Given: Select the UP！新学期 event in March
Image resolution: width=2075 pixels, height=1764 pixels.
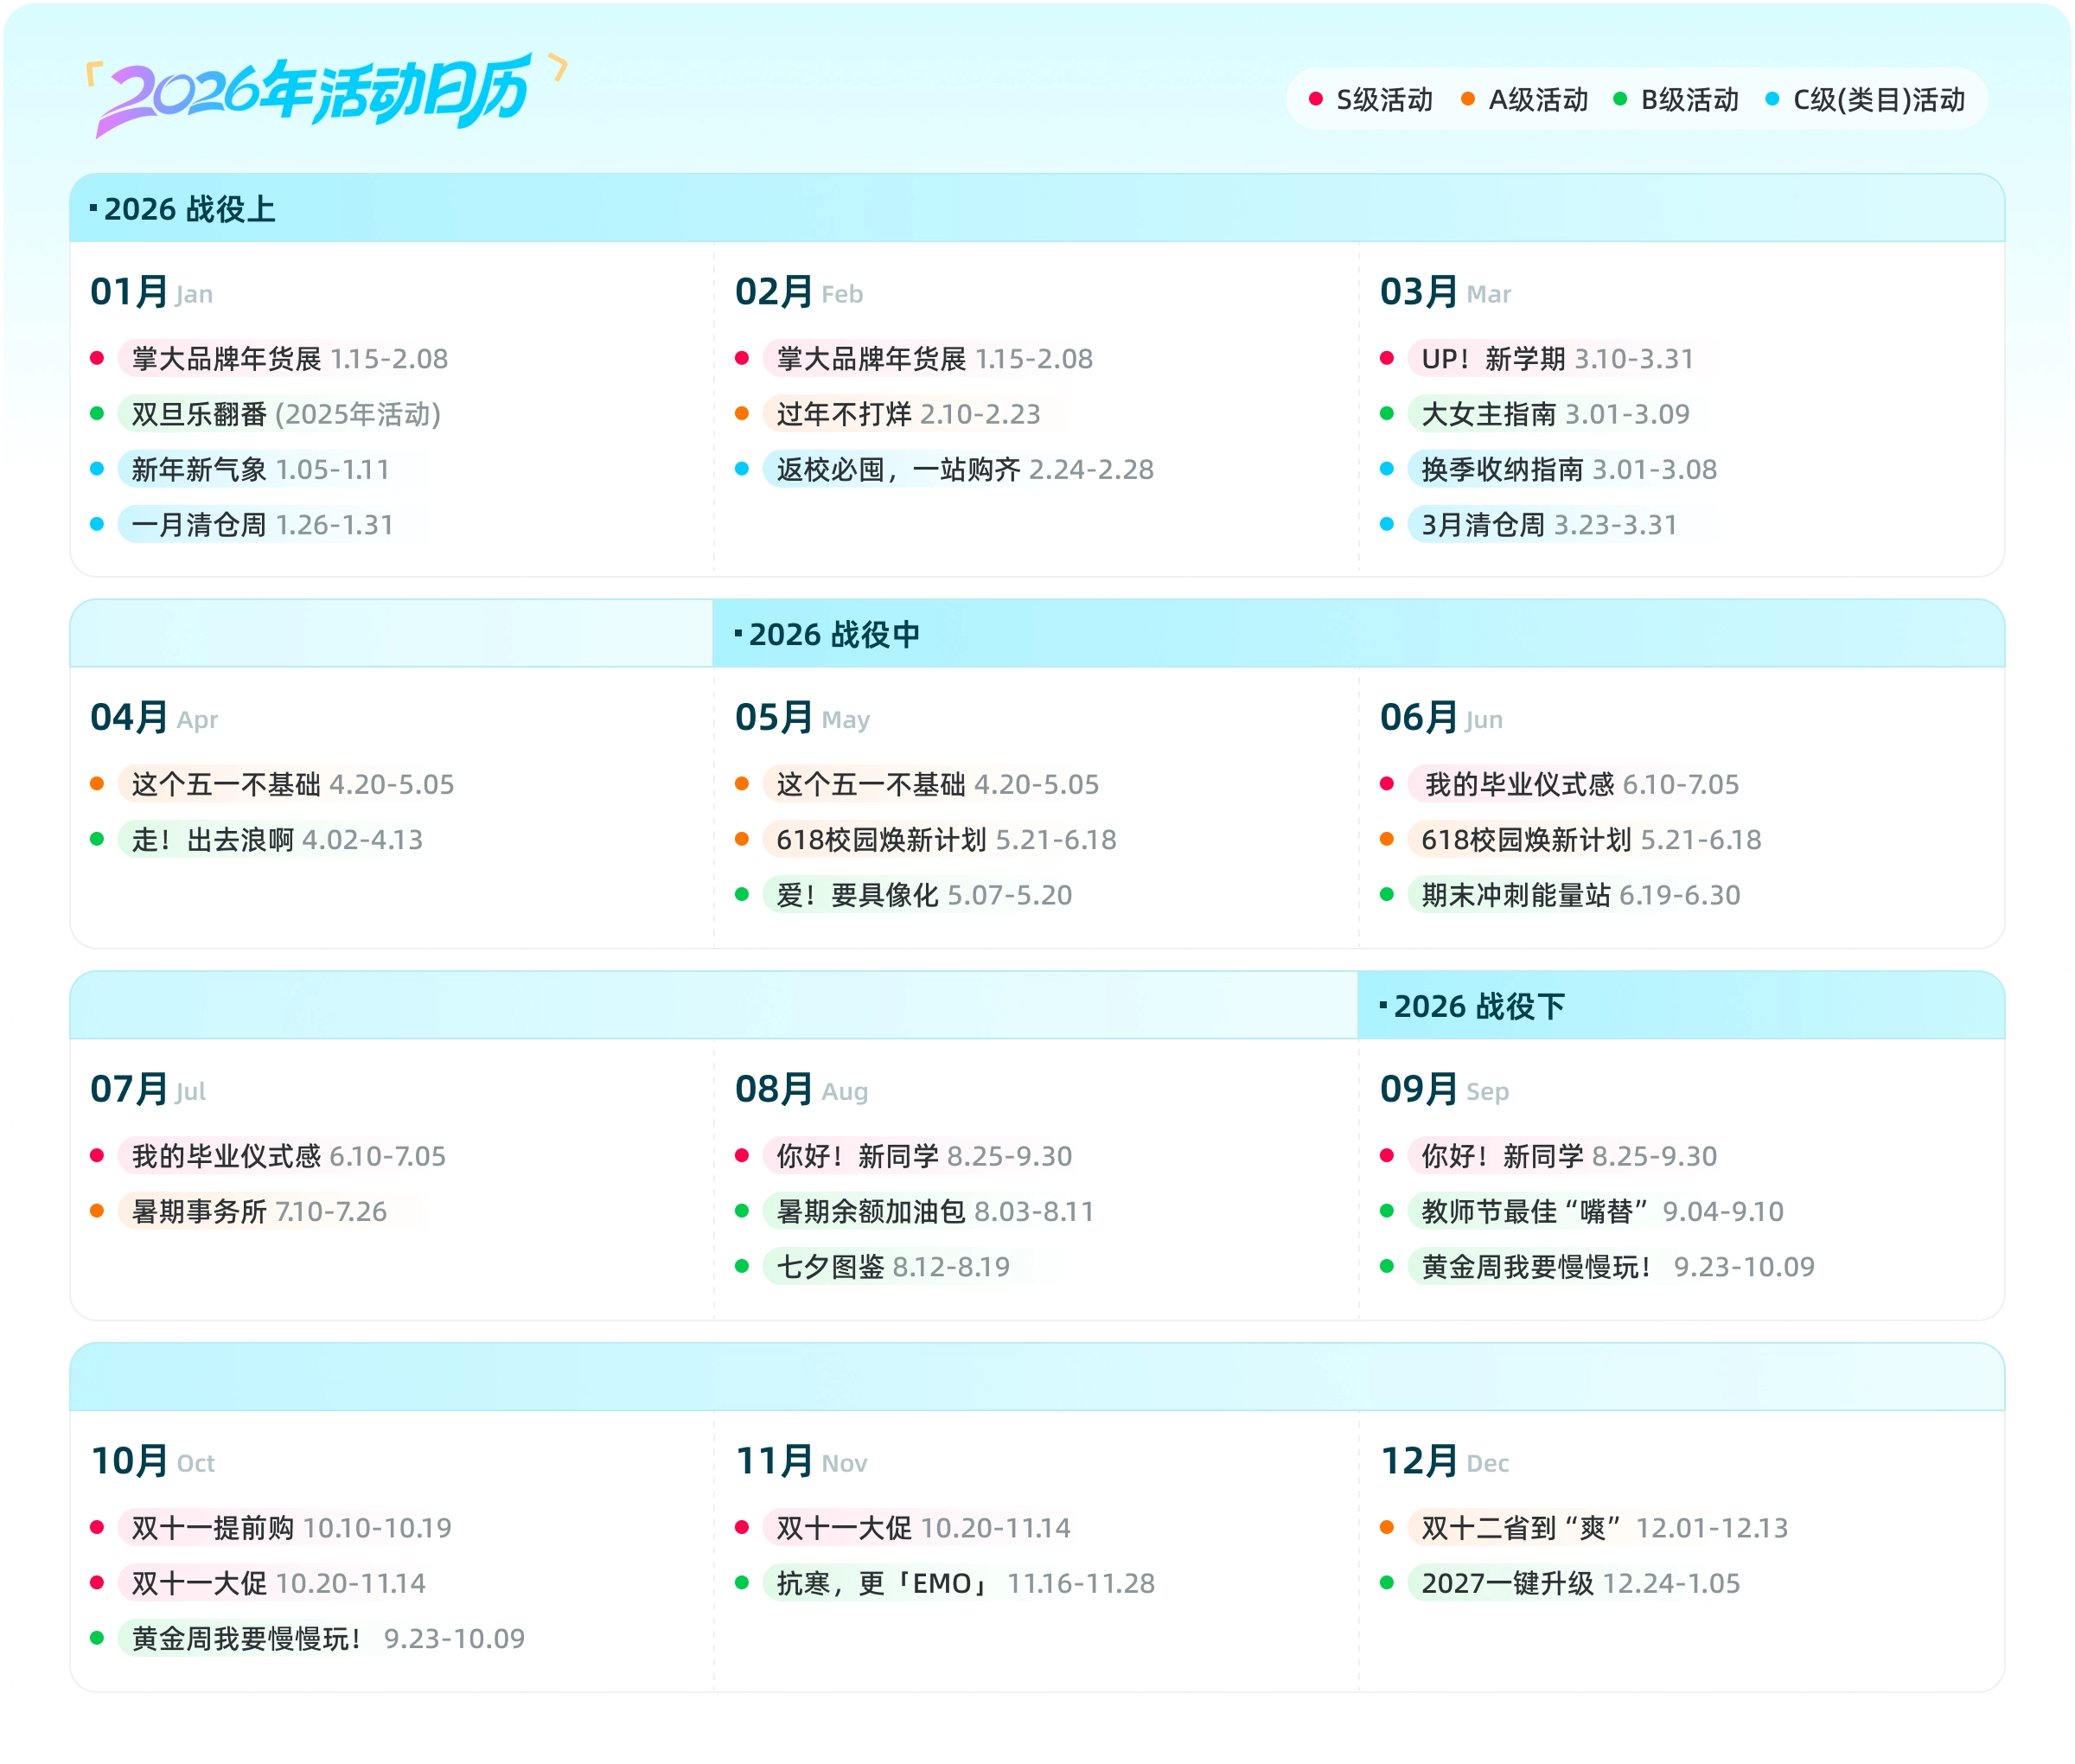Looking at the screenshot, I should point(1492,359).
